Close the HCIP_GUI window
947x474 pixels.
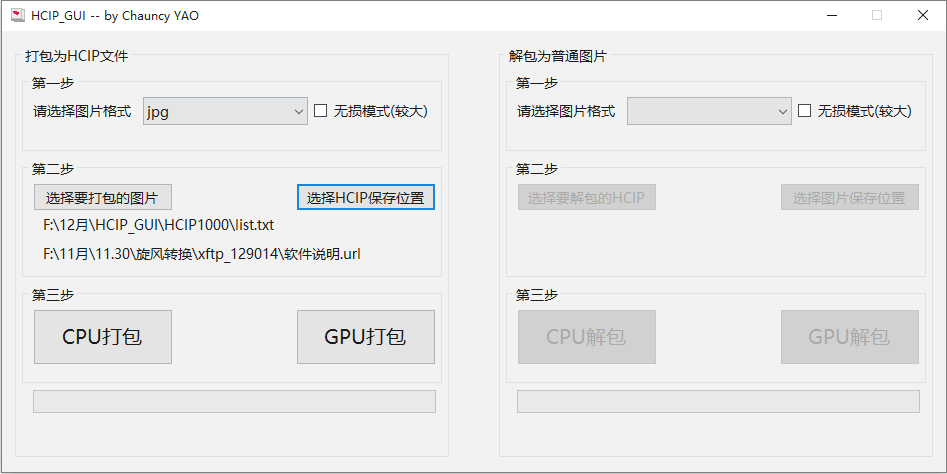pos(922,15)
